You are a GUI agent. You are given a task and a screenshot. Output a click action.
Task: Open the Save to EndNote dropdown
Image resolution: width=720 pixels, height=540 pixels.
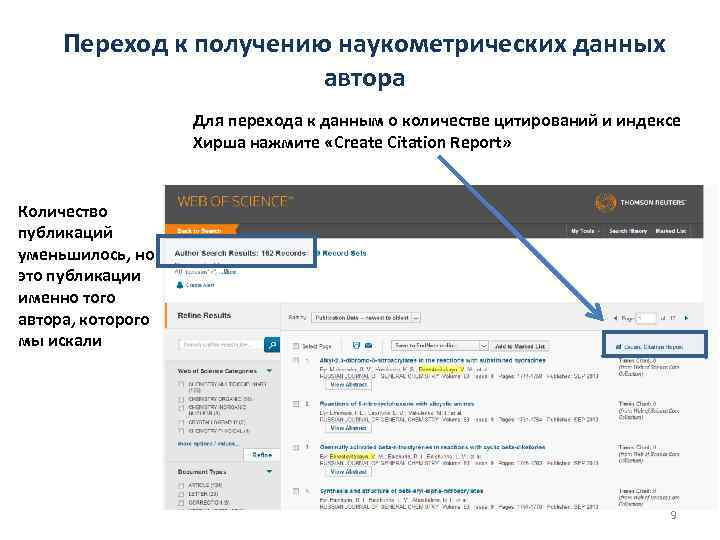[x=439, y=345]
